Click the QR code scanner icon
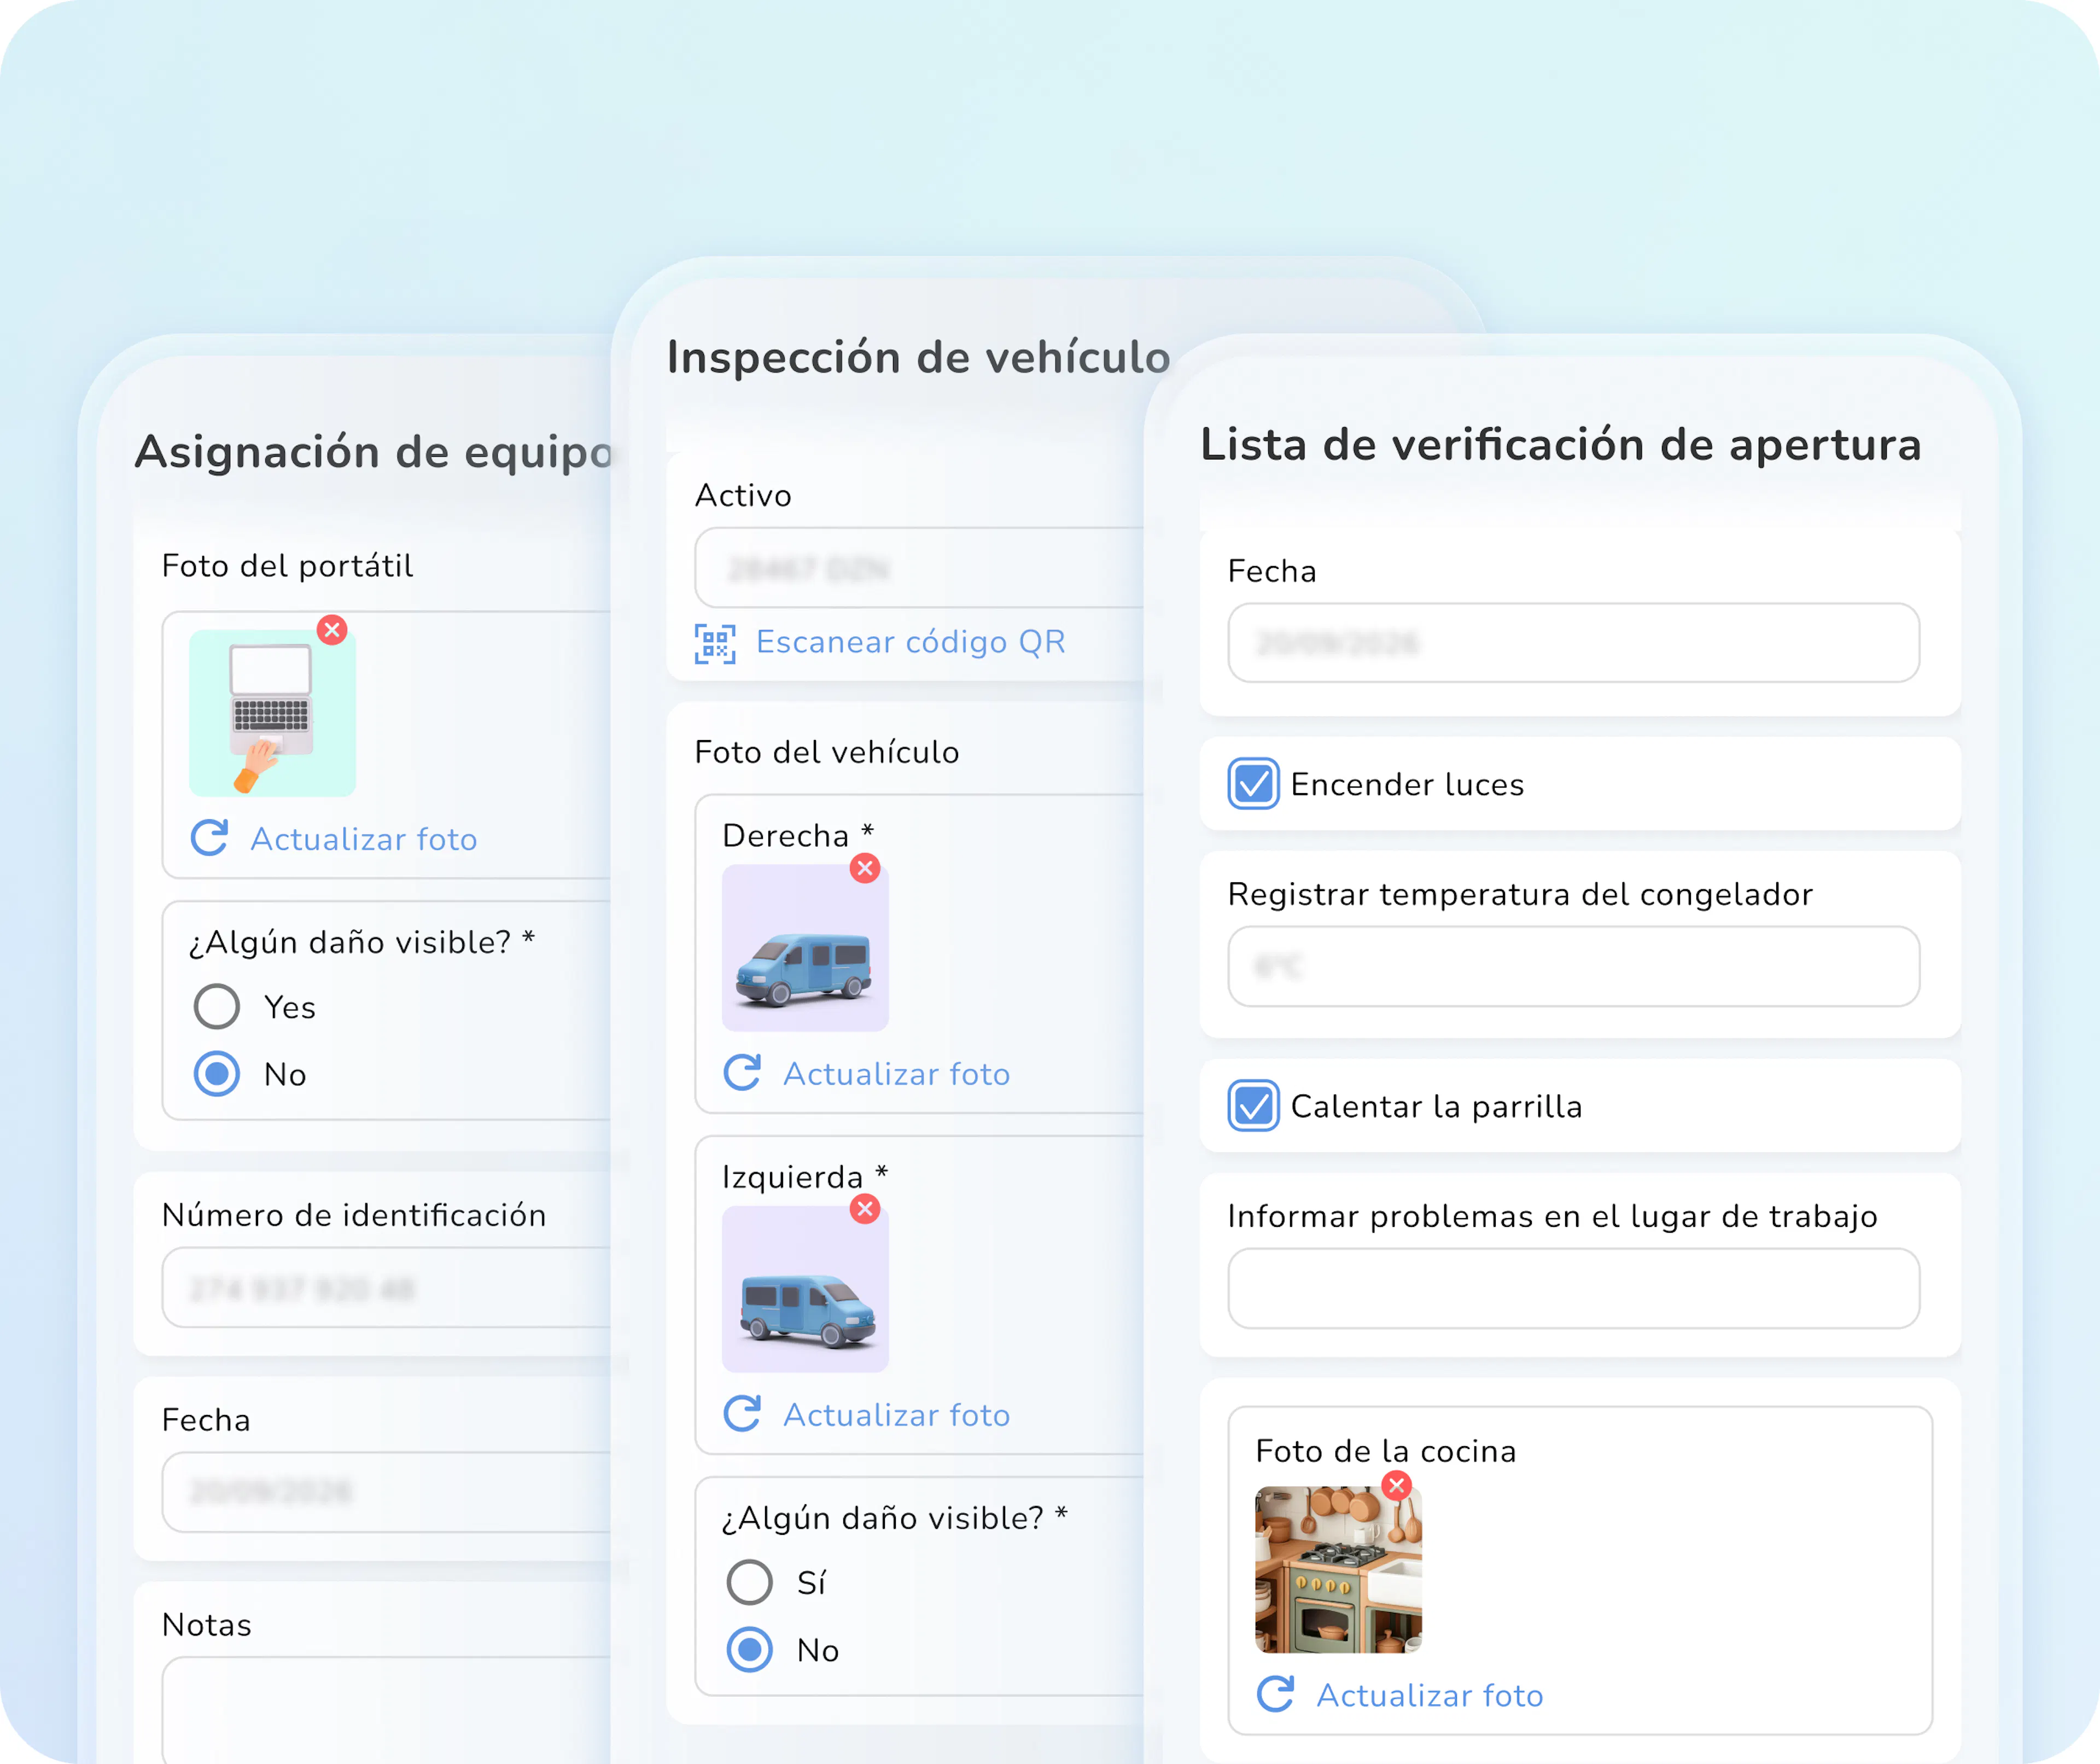This screenshot has height=1764, width=2100. click(715, 643)
